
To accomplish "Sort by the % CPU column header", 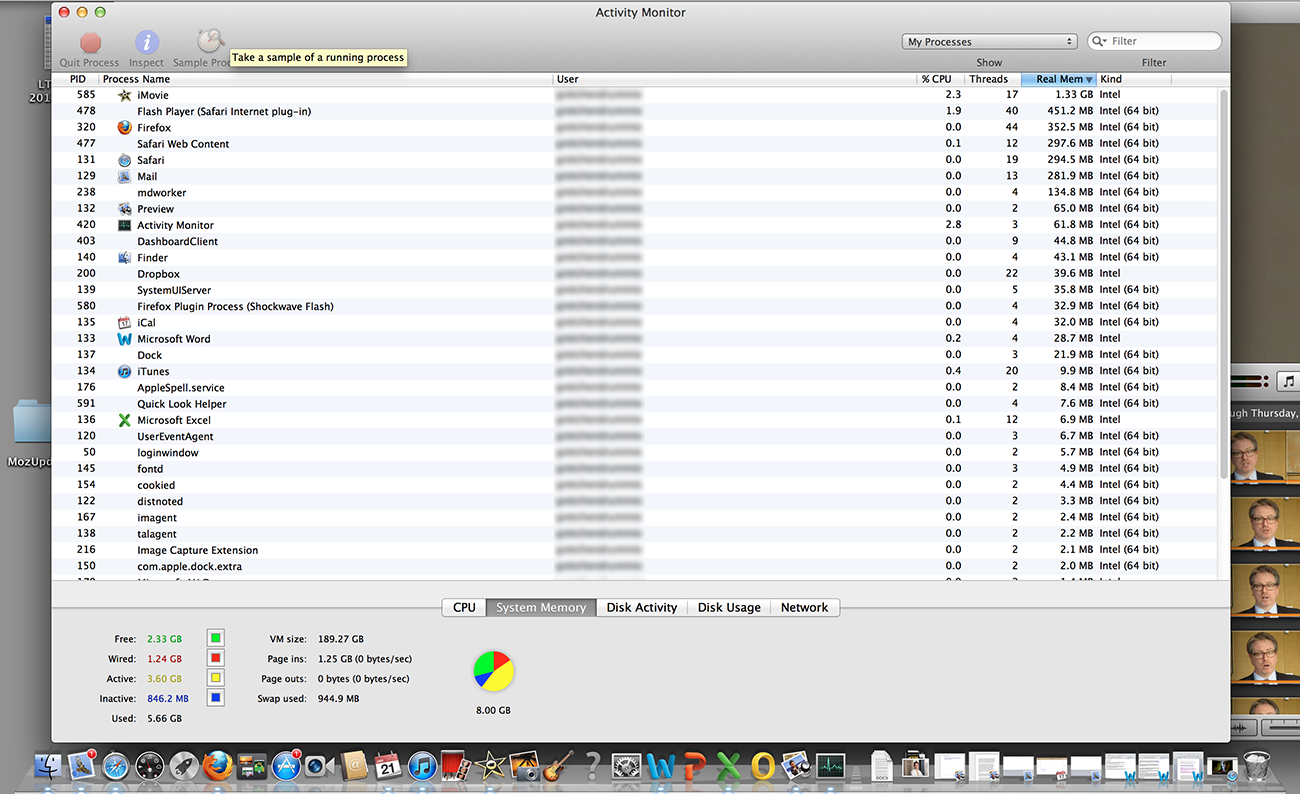I will [936, 79].
